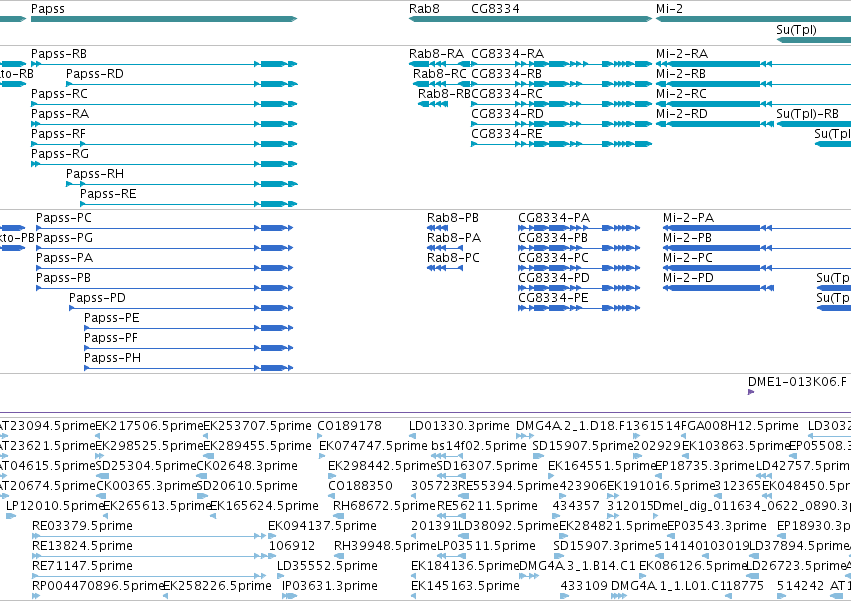
Task: Select EST CO188350
Action: (359, 486)
